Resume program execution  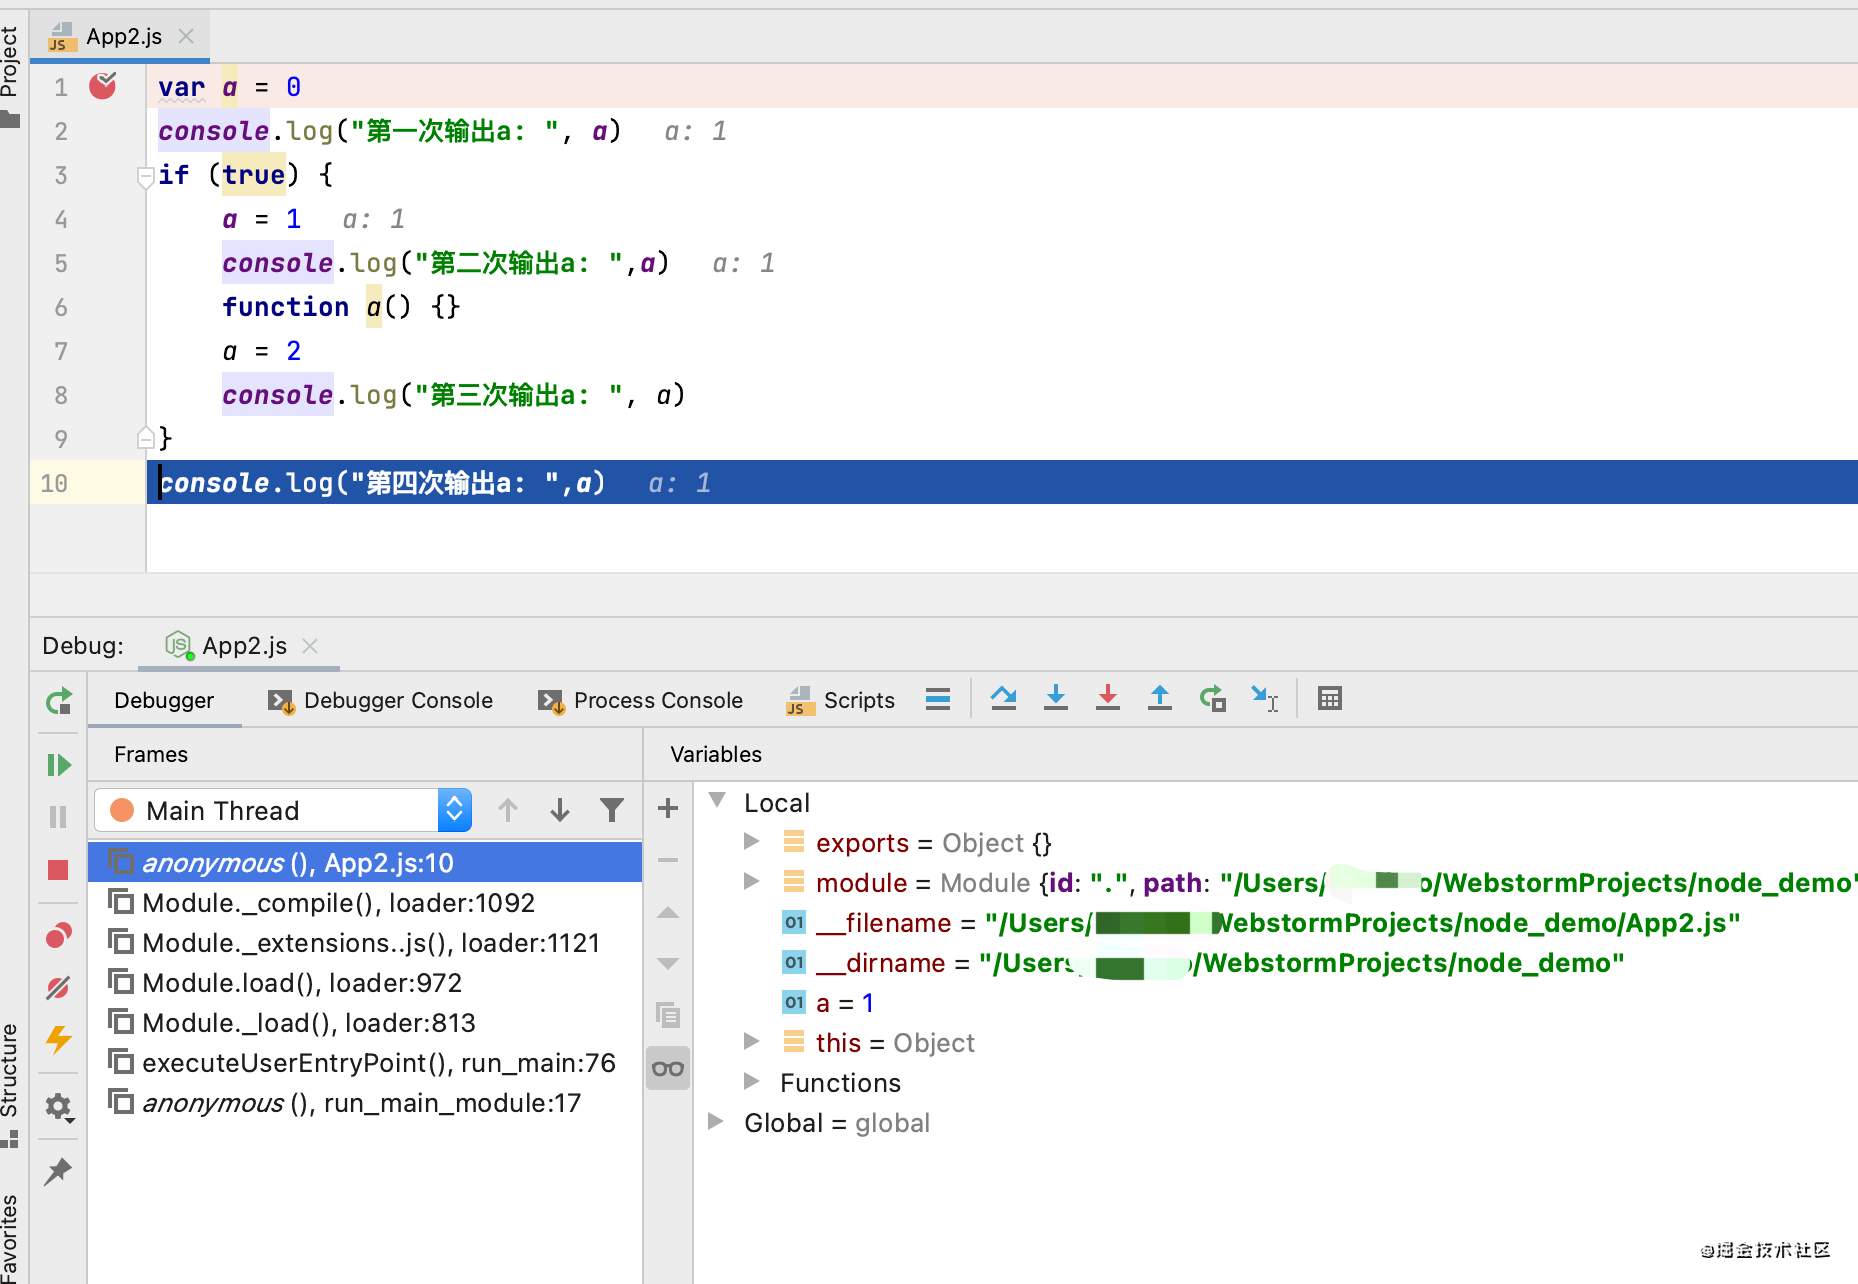coord(59,765)
